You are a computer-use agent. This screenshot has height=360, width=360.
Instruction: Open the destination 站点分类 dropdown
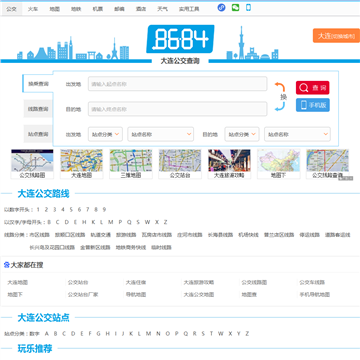tap(242, 134)
